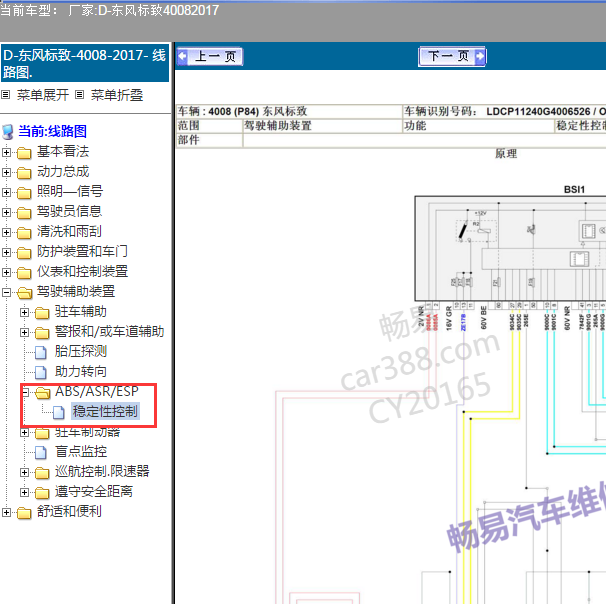Image resolution: width=606 pixels, height=604 pixels.
Task: Select the 巡航控制.限速器 tree item
Action: coord(102,471)
